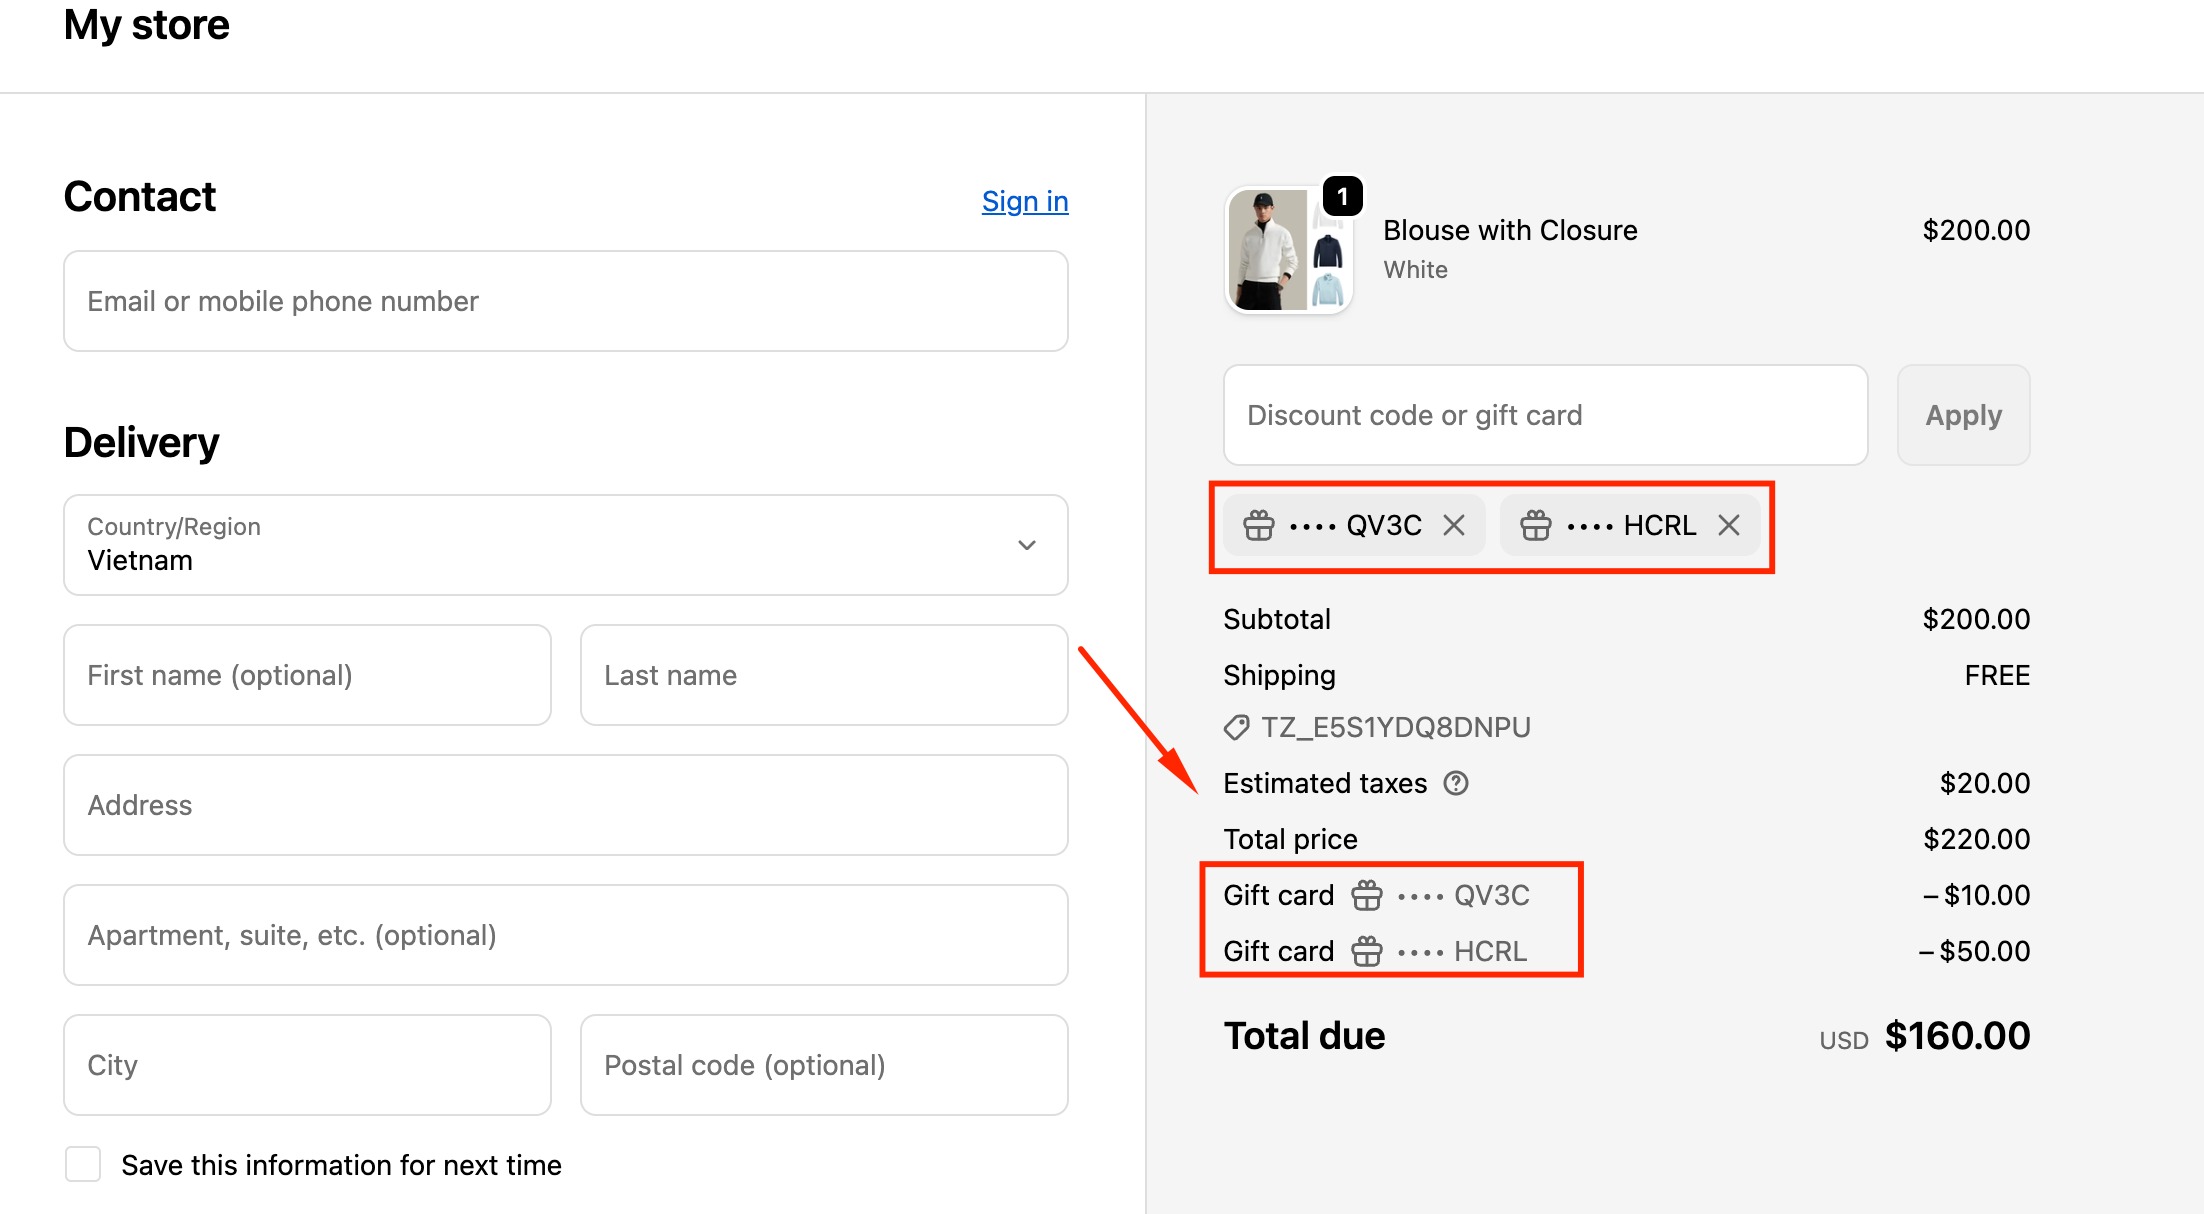This screenshot has width=2204, height=1214.
Task: Click the discount tag icon beside TZ_E5S1YDQ8DNPU
Action: coord(1237,727)
